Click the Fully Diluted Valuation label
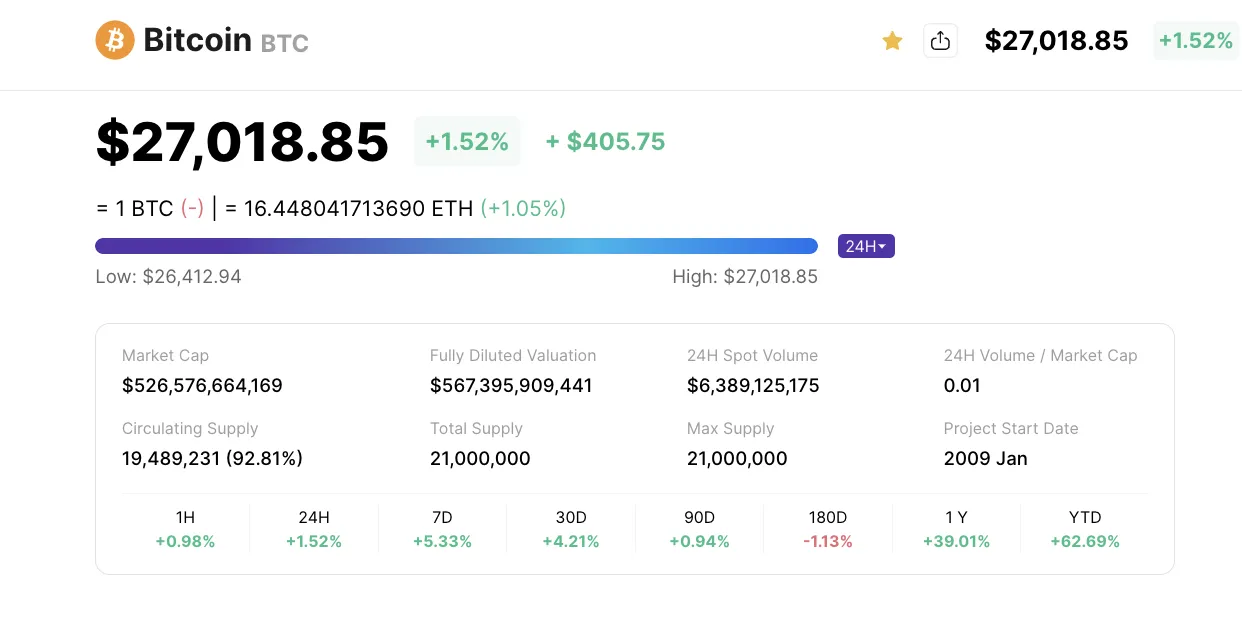Image resolution: width=1242 pixels, height=630 pixels. (x=513, y=355)
